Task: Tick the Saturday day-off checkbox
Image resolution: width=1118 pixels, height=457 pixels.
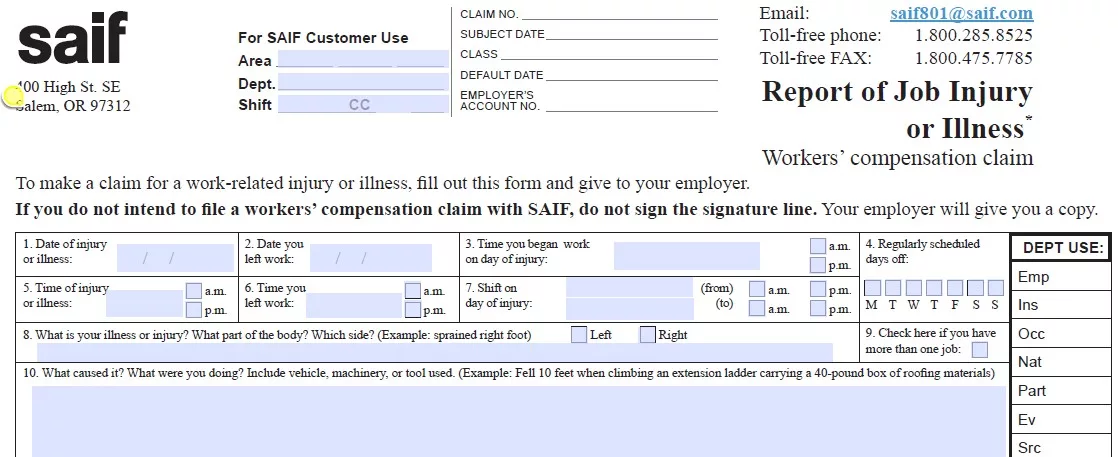Action: point(975,288)
